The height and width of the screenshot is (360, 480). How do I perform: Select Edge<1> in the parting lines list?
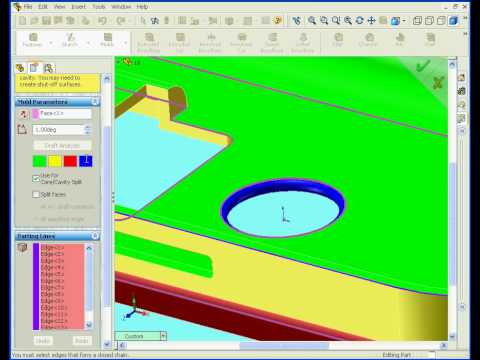pyautogui.click(x=52, y=248)
